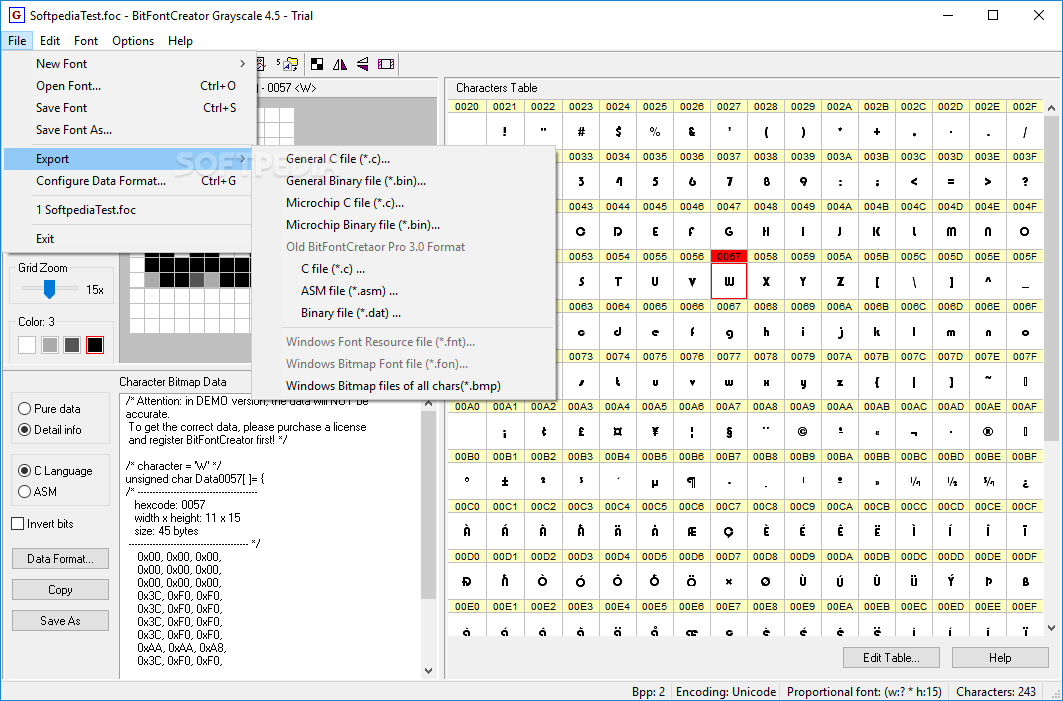Export old format C file (*.c) ...

coord(403,269)
